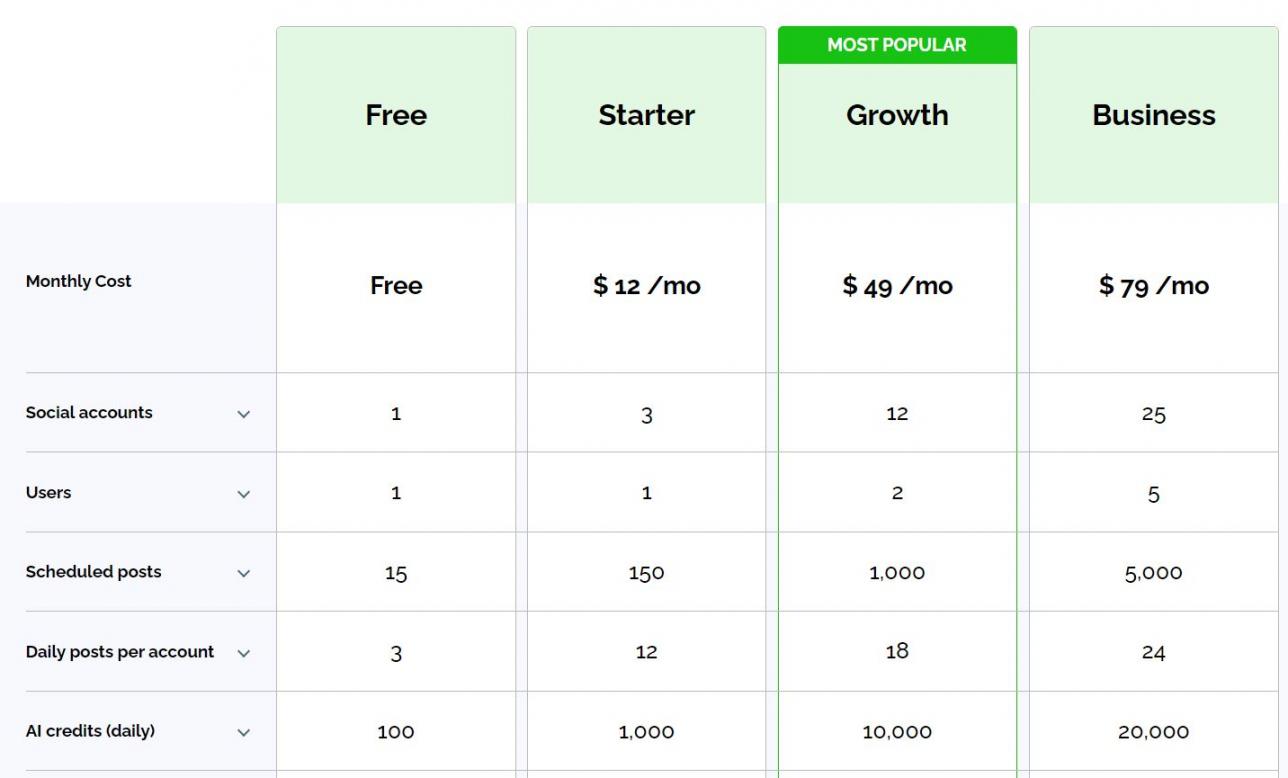Select the Growth plan column header
This screenshot has width=1288, height=778.
[897, 115]
